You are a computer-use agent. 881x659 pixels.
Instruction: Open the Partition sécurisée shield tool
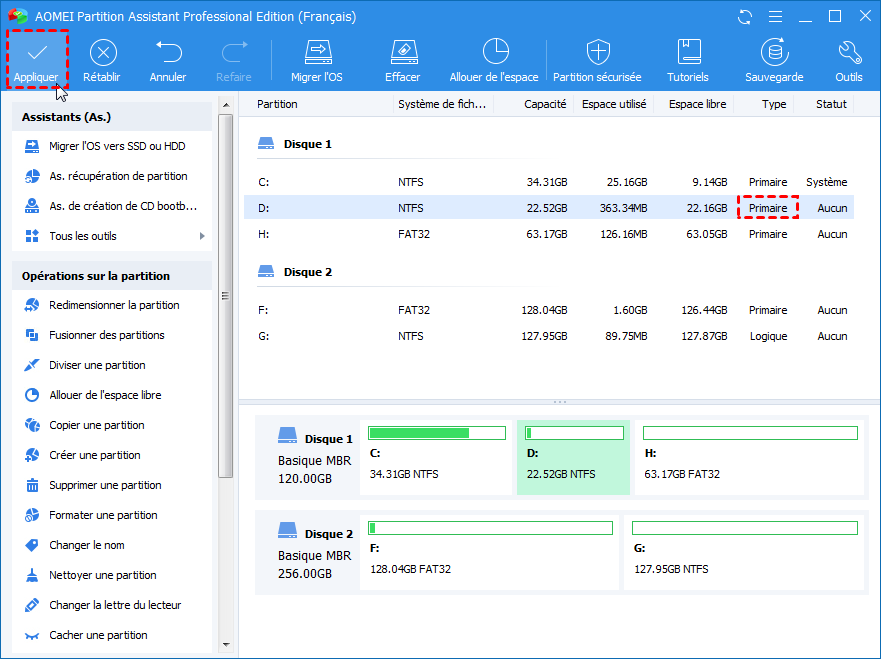click(x=598, y=58)
